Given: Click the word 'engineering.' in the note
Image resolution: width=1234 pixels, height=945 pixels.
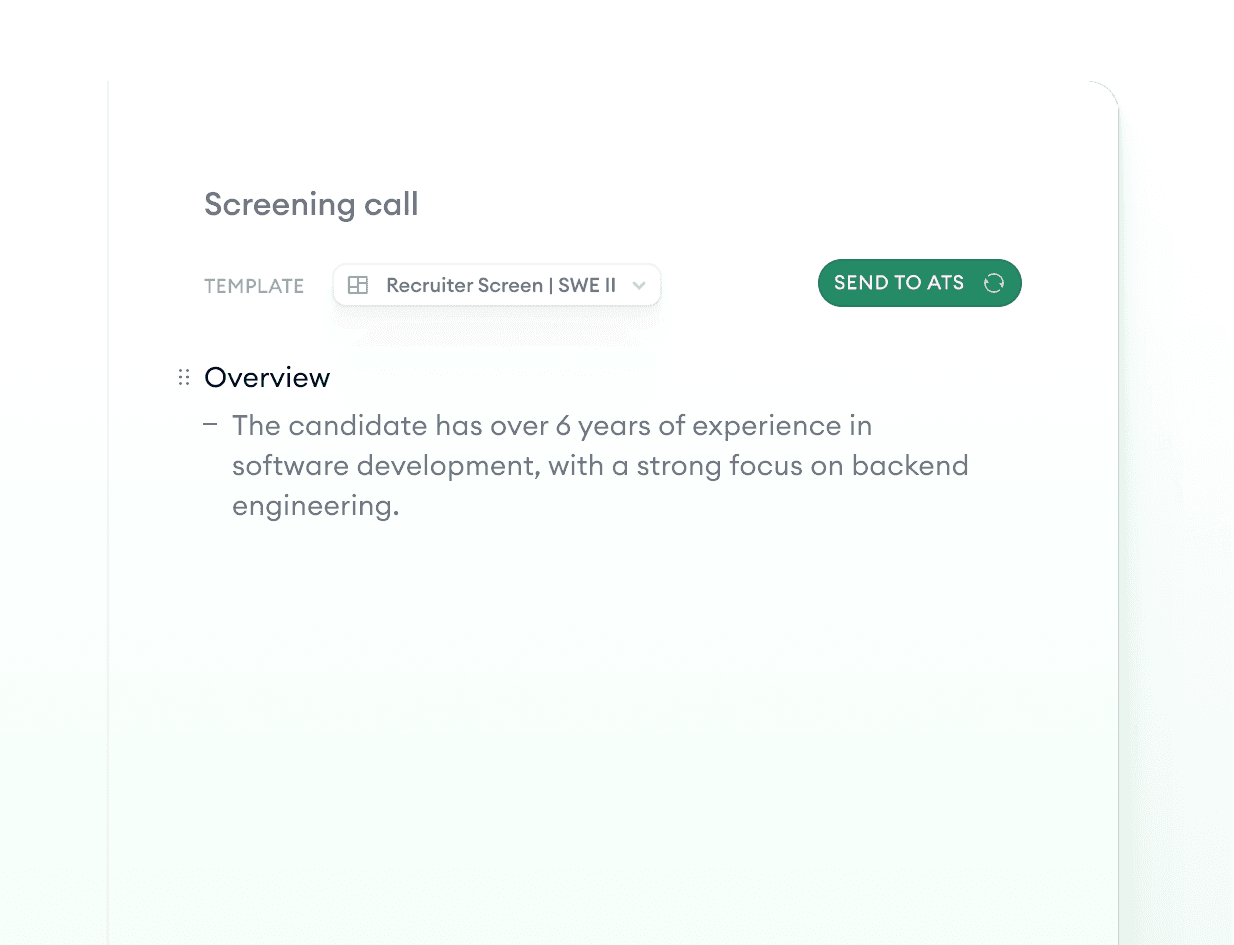Looking at the screenshot, I should point(316,506).
